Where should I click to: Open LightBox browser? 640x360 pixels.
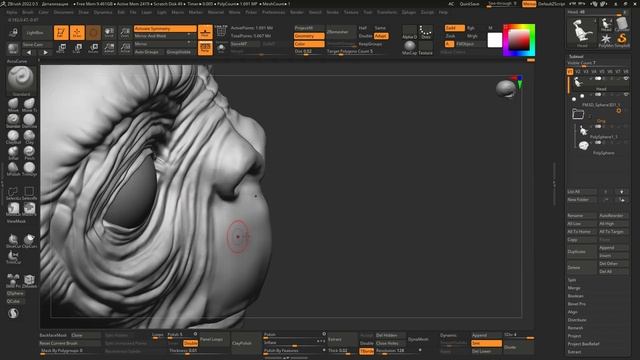(x=37, y=33)
